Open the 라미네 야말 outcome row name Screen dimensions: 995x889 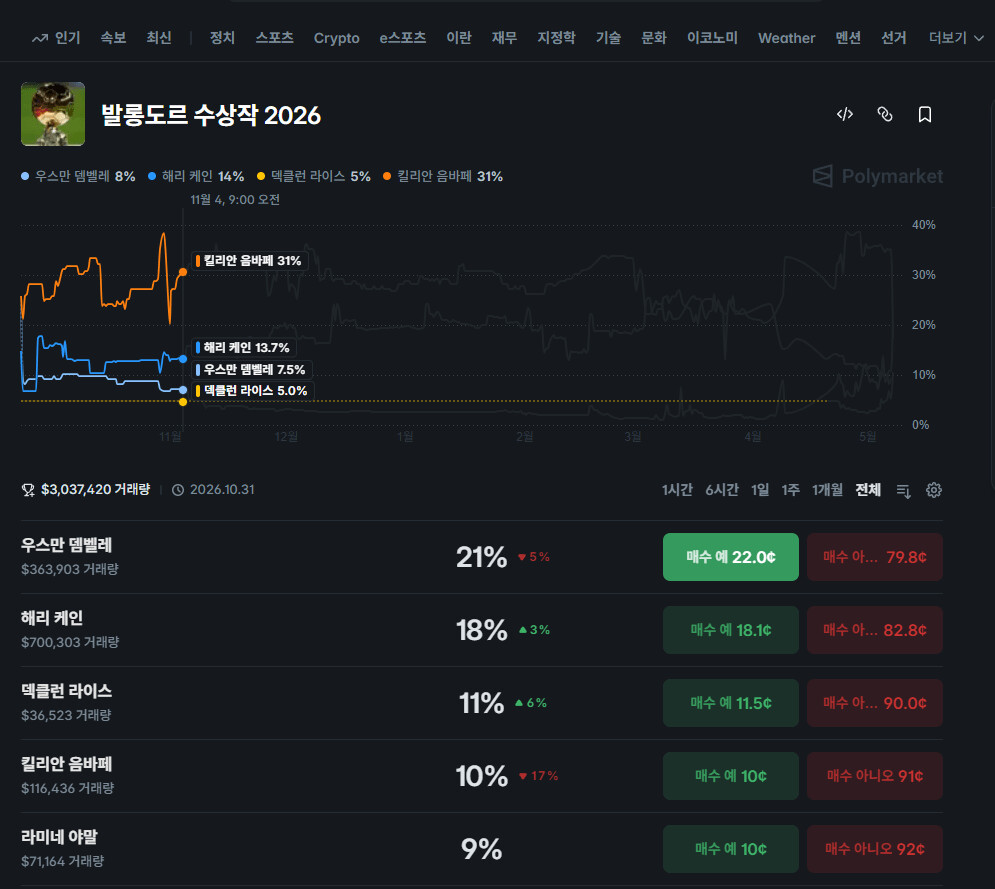[59, 837]
